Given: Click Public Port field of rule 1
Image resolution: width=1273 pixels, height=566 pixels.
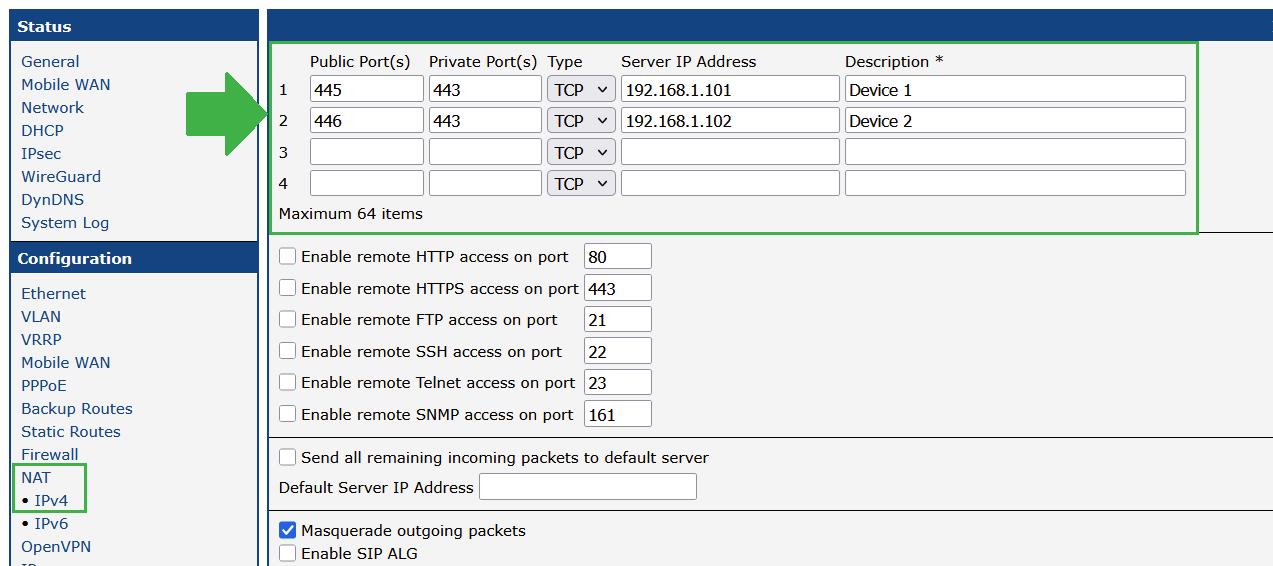Looking at the screenshot, I should coord(366,90).
